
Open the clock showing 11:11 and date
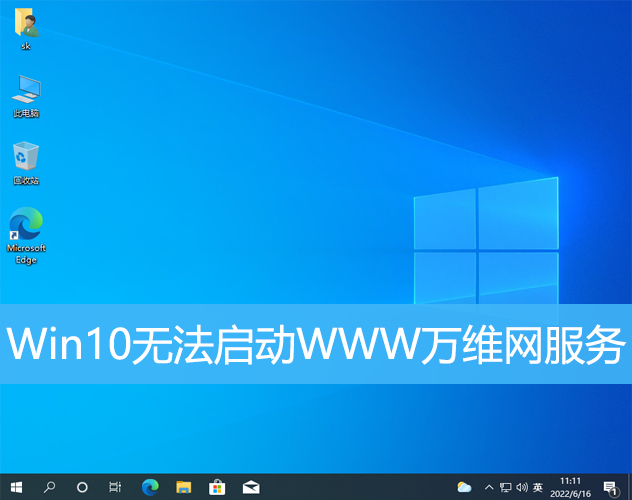[571, 487]
